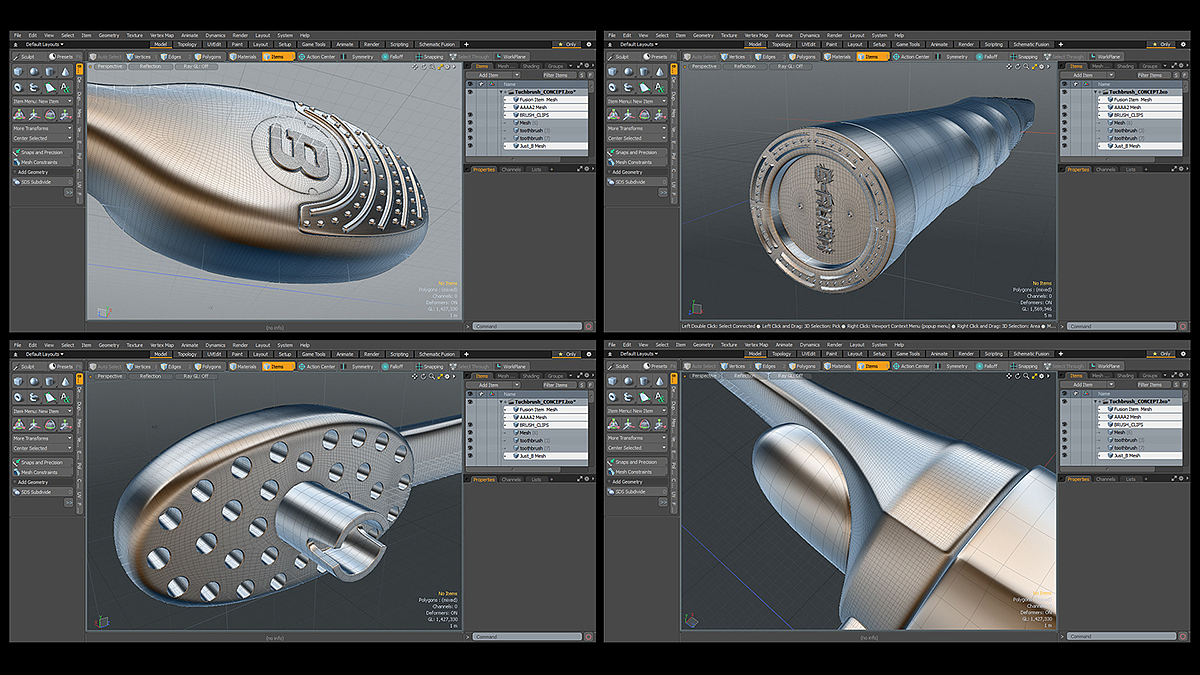Open Presets browser in top-left window
The width and height of the screenshot is (1200, 675).
coord(63,57)
